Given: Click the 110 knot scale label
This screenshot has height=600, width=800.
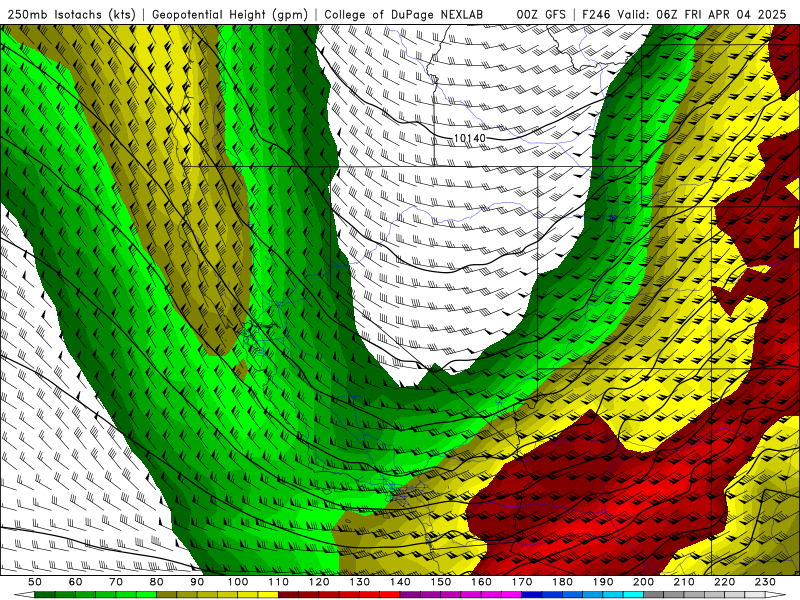Looking at the screenshot, I should [x=279, y=582].
